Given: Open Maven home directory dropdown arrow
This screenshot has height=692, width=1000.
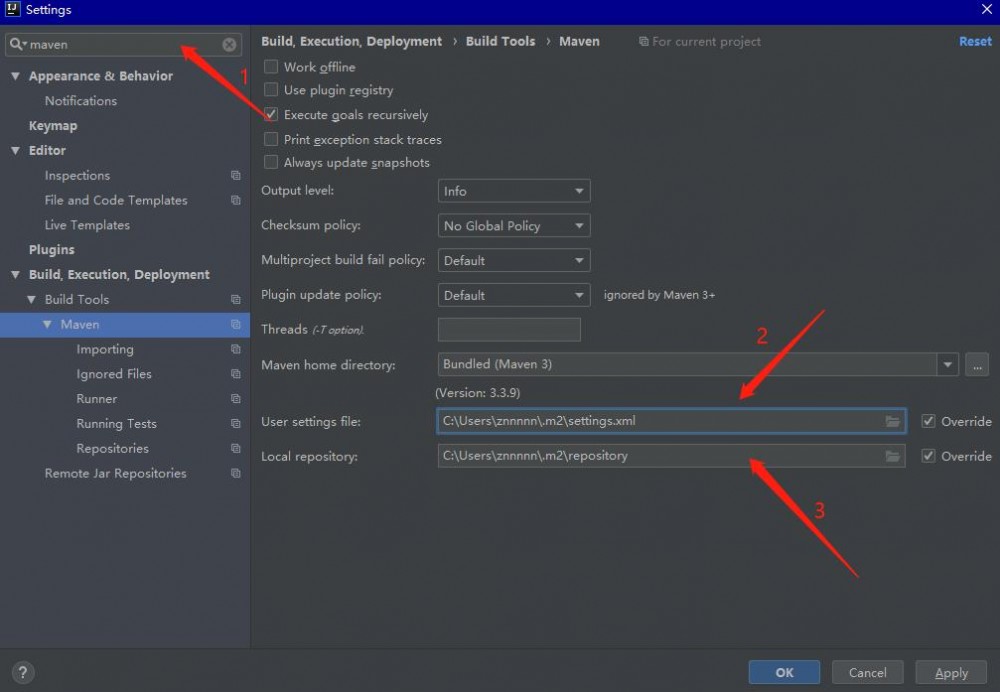Looking at the screenshot, I should pos(948,365).
